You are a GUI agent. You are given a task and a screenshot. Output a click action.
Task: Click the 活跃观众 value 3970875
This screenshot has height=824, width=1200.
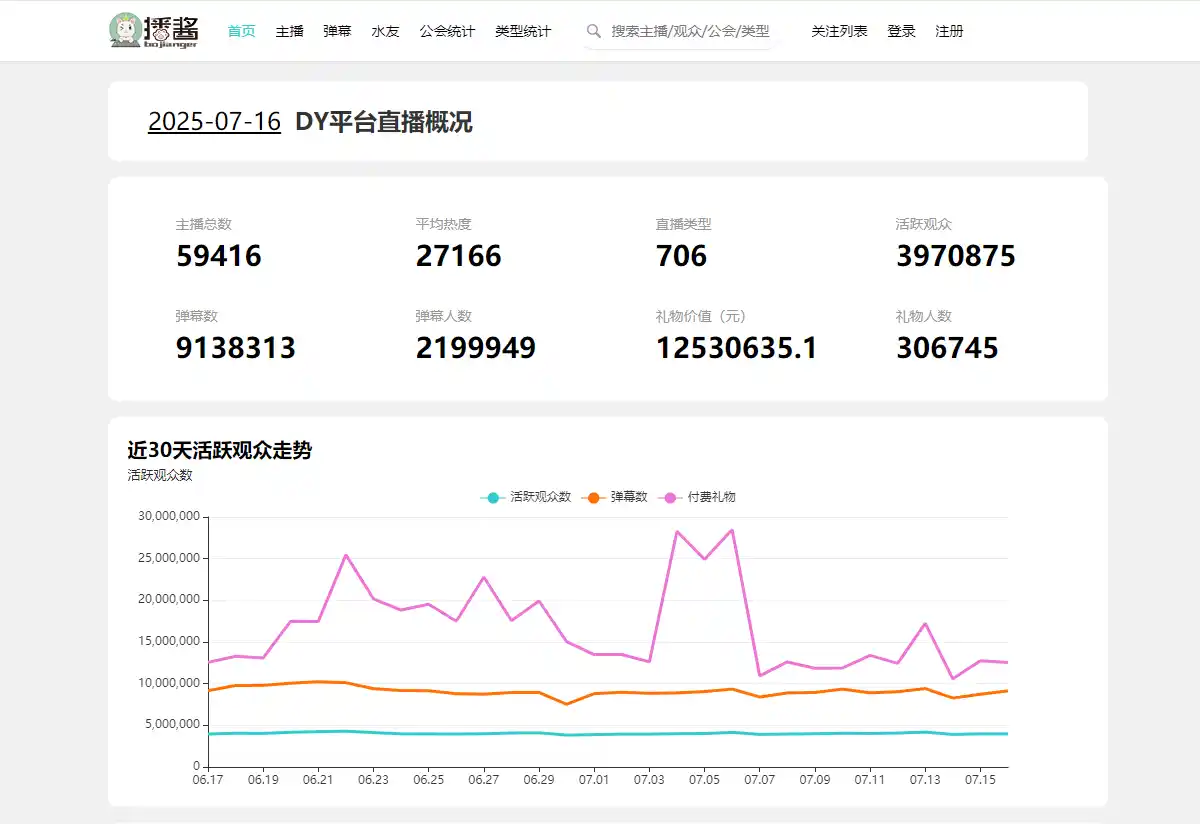pos(956,256)
